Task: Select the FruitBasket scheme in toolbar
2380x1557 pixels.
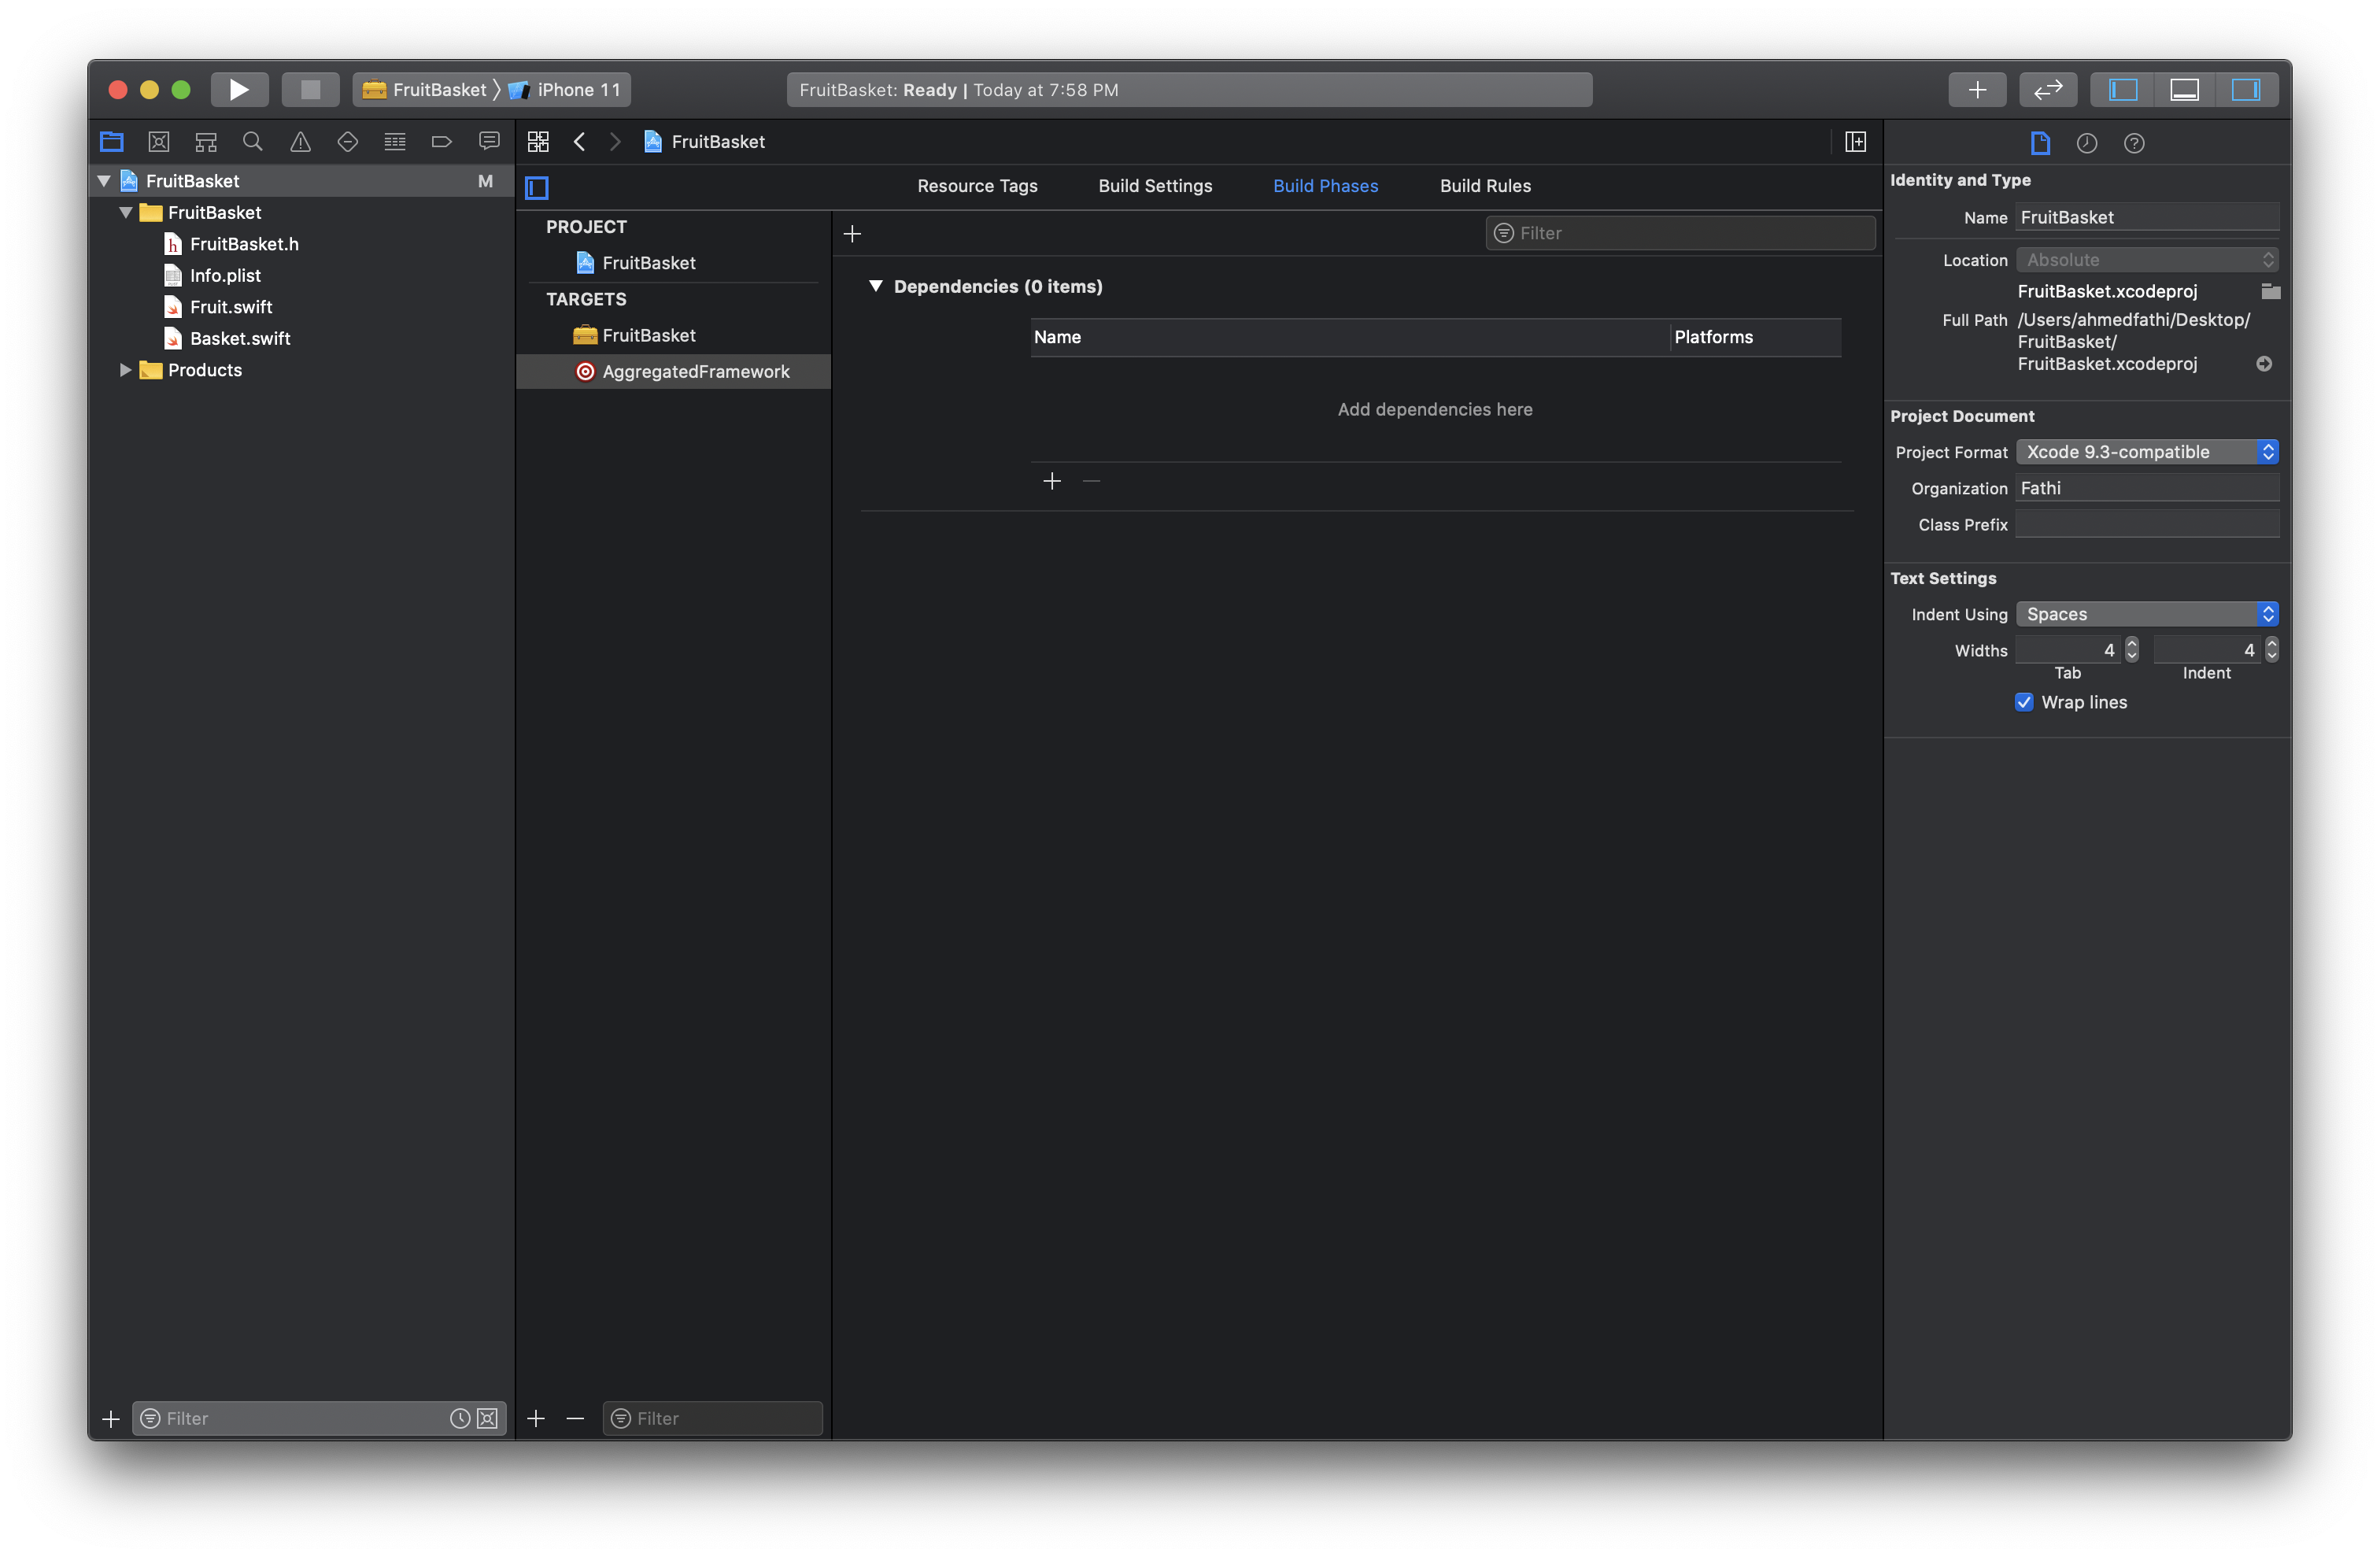Action: click(x=425, y=89)
